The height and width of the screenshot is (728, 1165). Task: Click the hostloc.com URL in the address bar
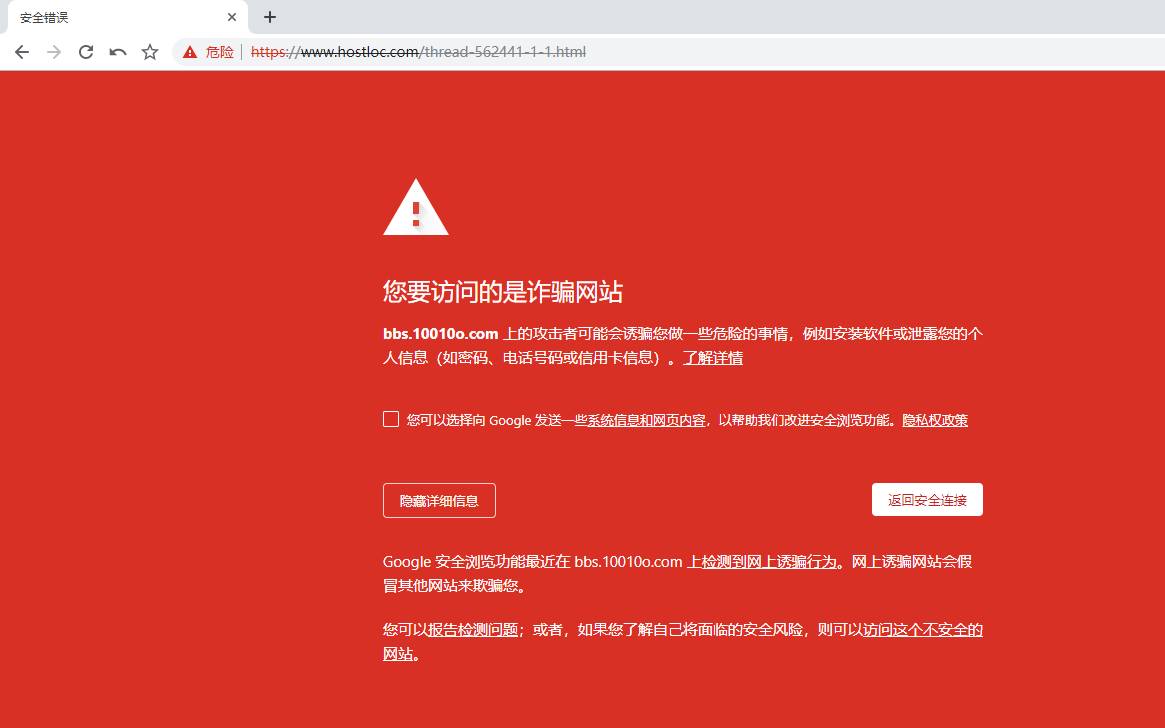(x=418, y=52)
